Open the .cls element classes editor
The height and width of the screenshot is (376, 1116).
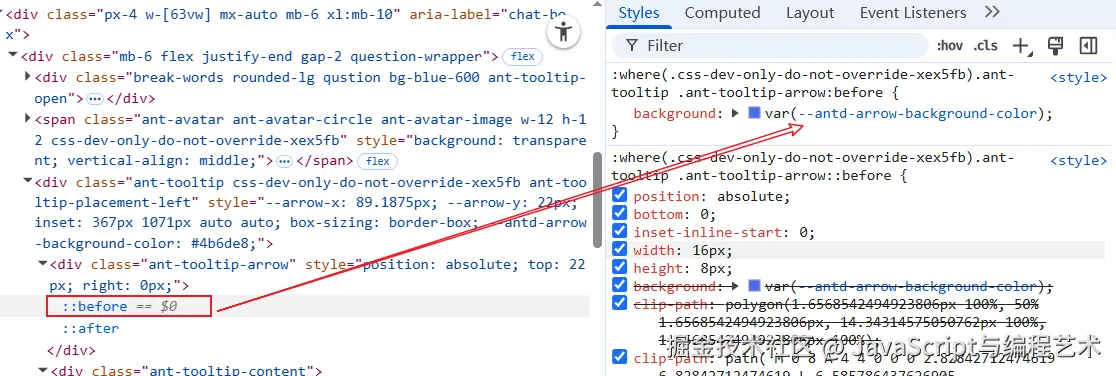pos(986,46)
